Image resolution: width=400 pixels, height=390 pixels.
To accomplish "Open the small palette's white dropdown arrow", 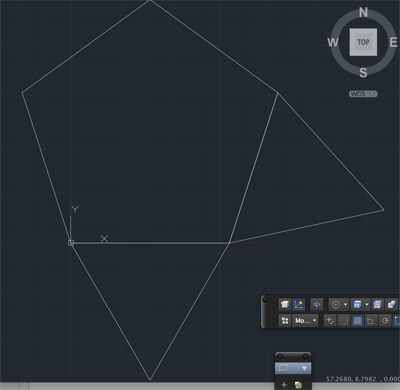I will [304, 368].
